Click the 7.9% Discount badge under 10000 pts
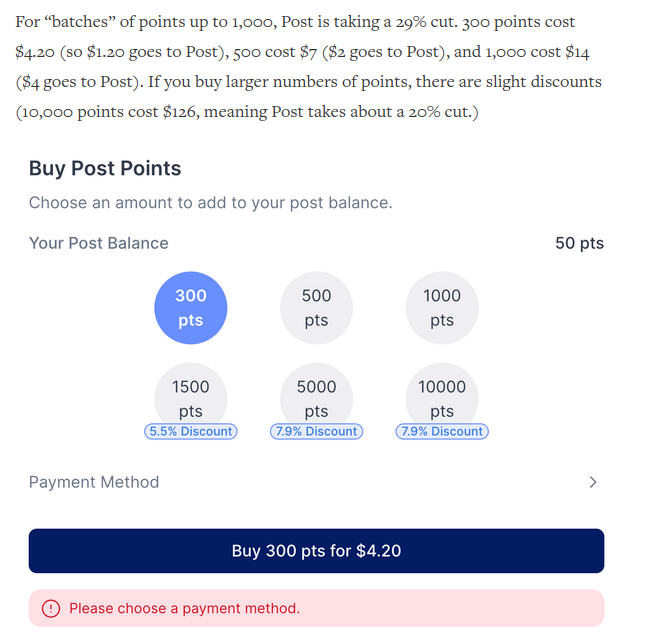This screenshot has height=639, width=654. click(x=442, y=432)
